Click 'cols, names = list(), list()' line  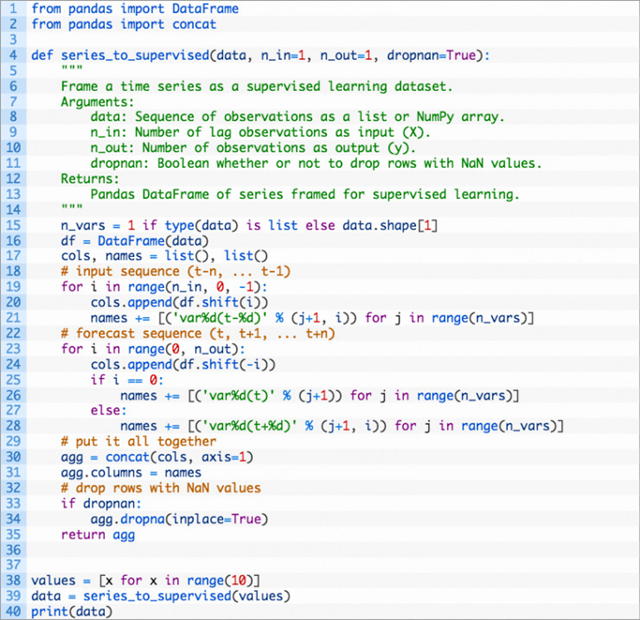164,256
